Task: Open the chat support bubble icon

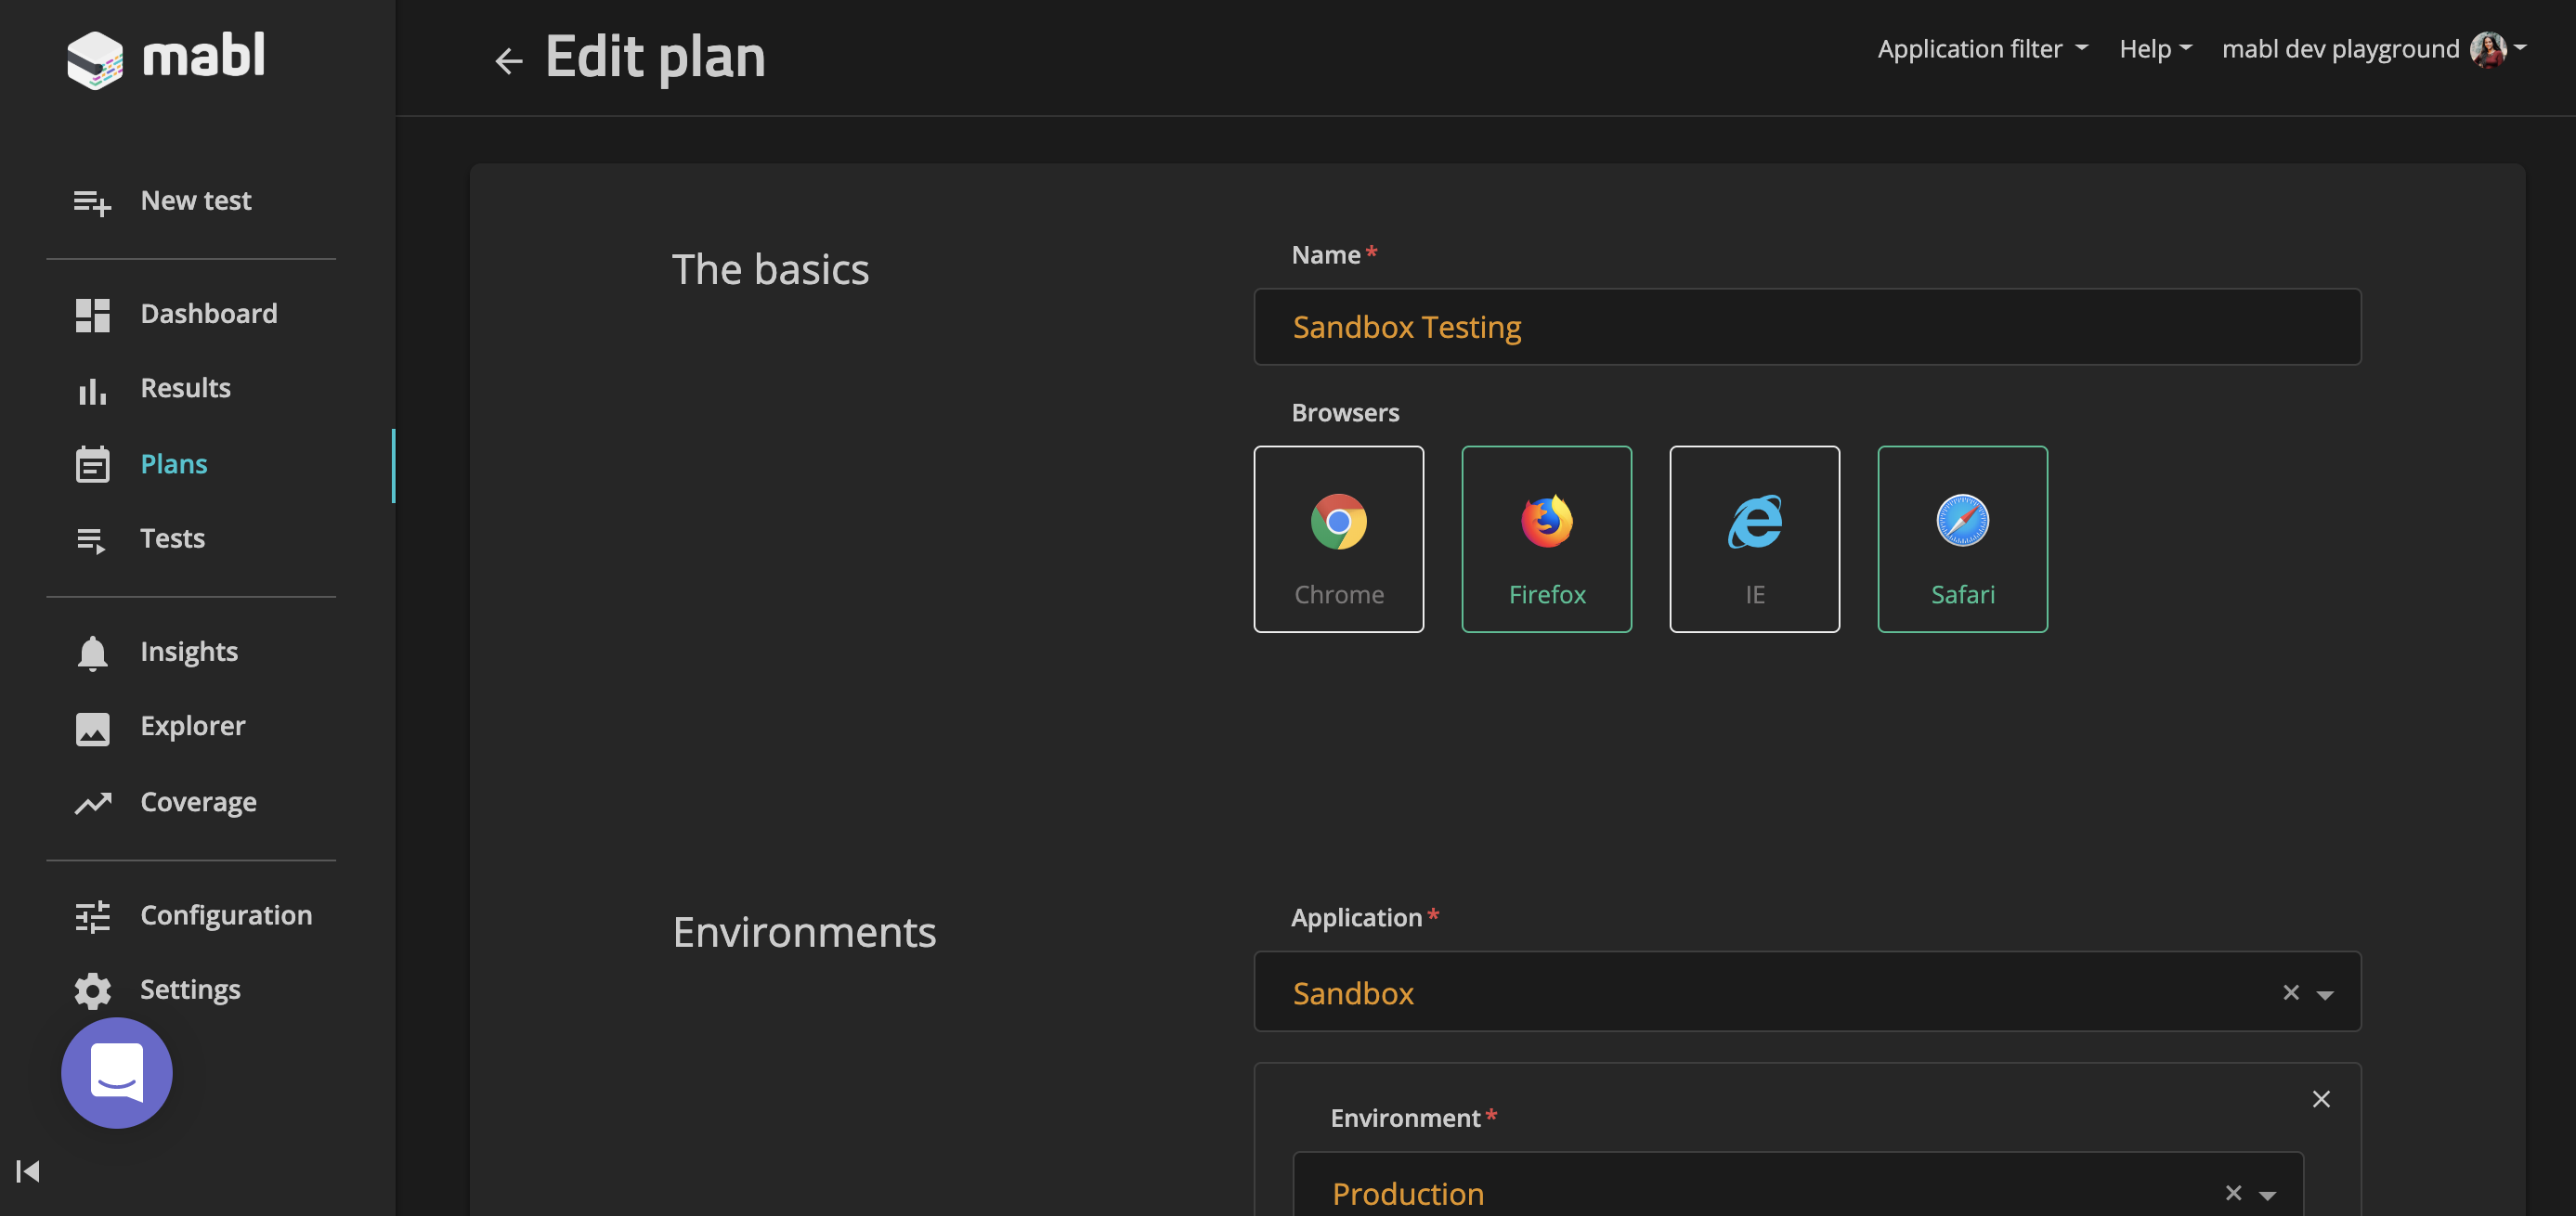Action: [x=117, y=1072]
